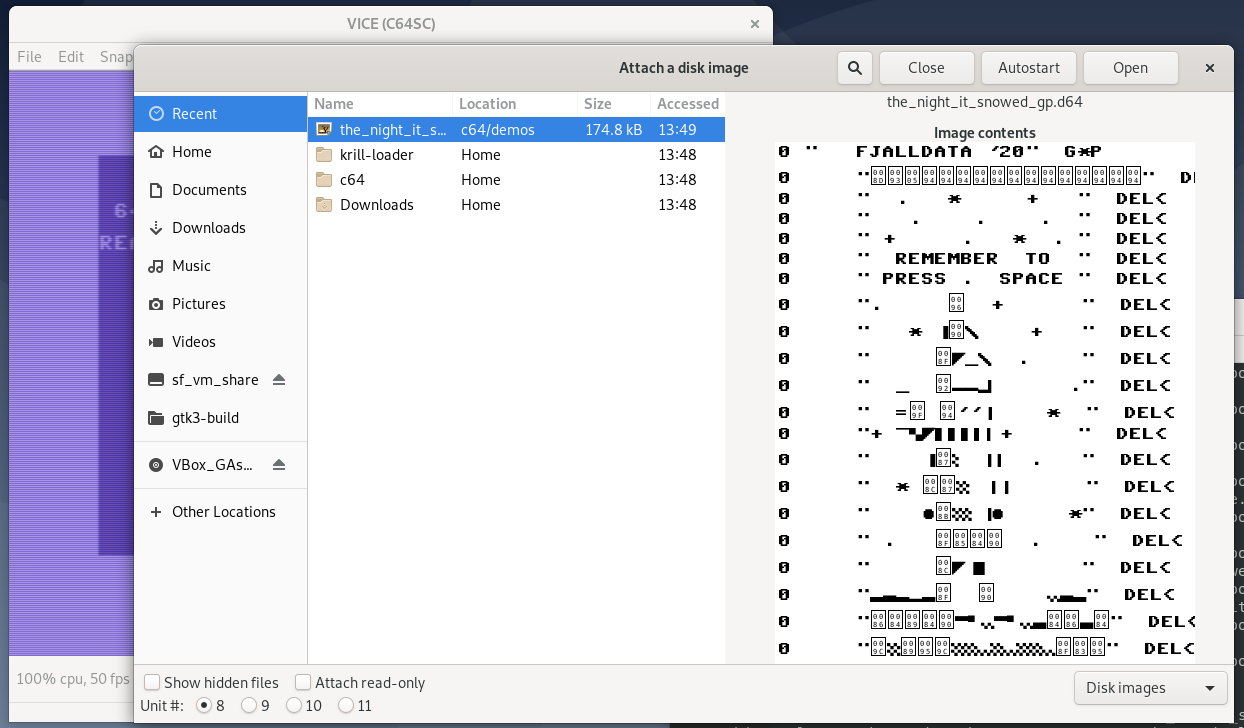Screen dimensions: 1244x728
Task: Enable Show hidden files
Action: 152,682
